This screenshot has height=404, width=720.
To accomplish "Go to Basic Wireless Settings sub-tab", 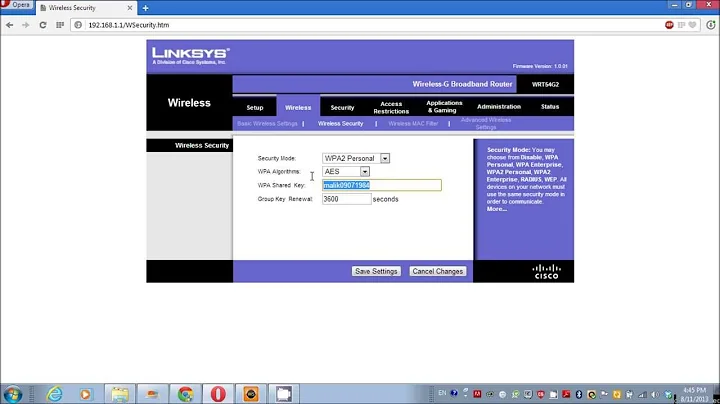I will pyautogui.click(x=267, y=123).
